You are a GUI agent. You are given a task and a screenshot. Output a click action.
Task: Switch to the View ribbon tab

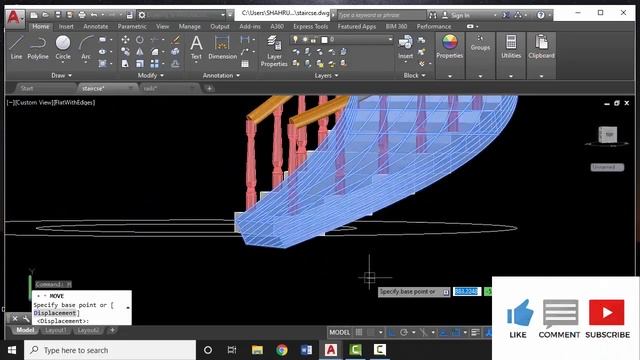click(x=162, y=27)
